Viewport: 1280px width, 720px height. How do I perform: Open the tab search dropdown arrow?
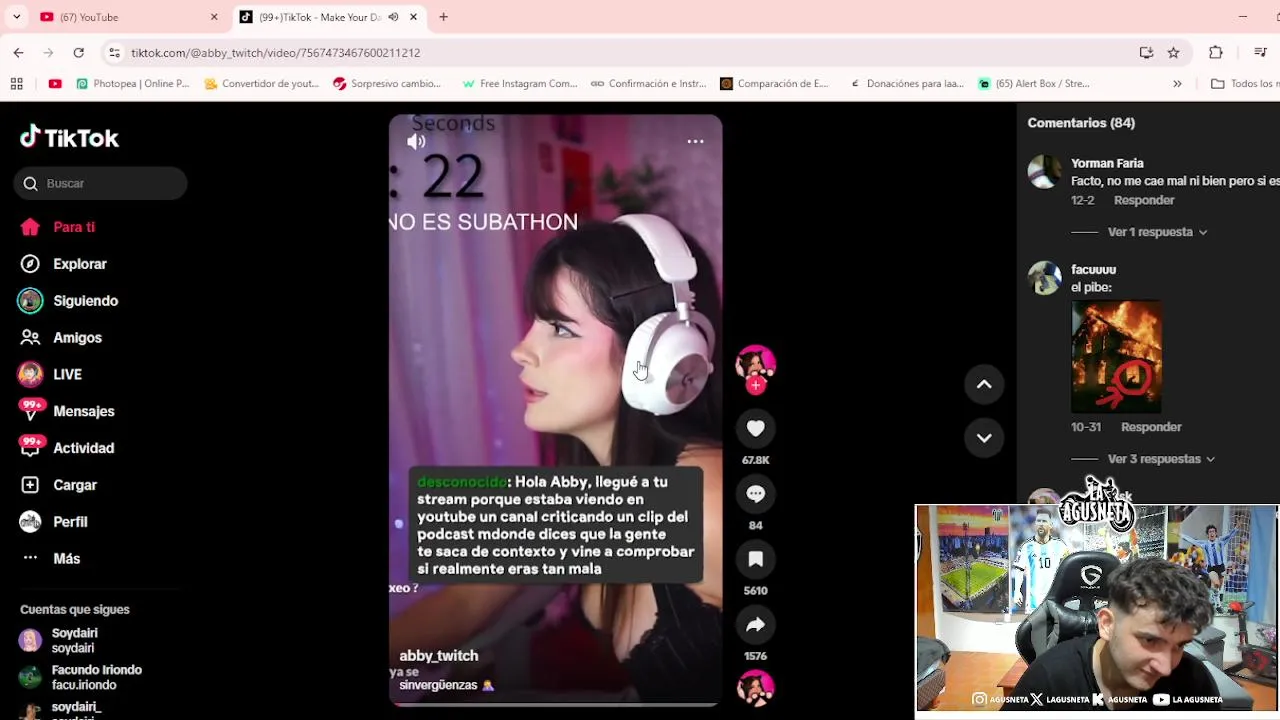pyautogui.click(x=16, y=17)
